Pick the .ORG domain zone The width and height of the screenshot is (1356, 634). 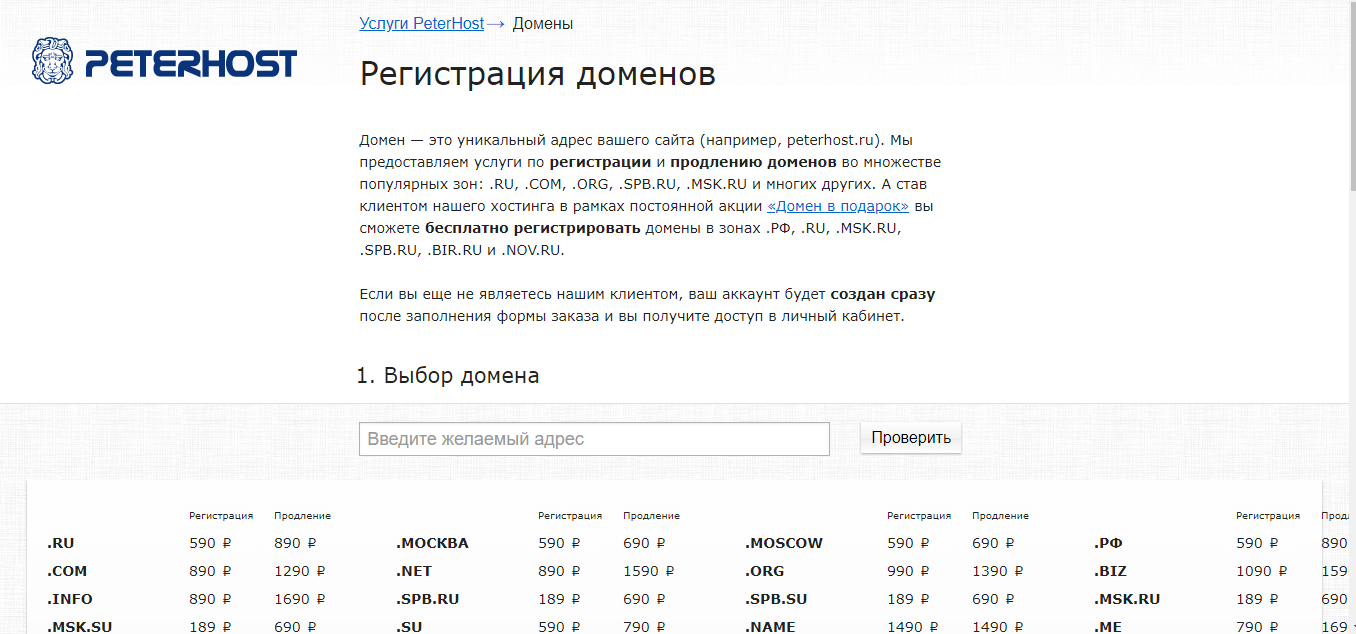(764, 571)
